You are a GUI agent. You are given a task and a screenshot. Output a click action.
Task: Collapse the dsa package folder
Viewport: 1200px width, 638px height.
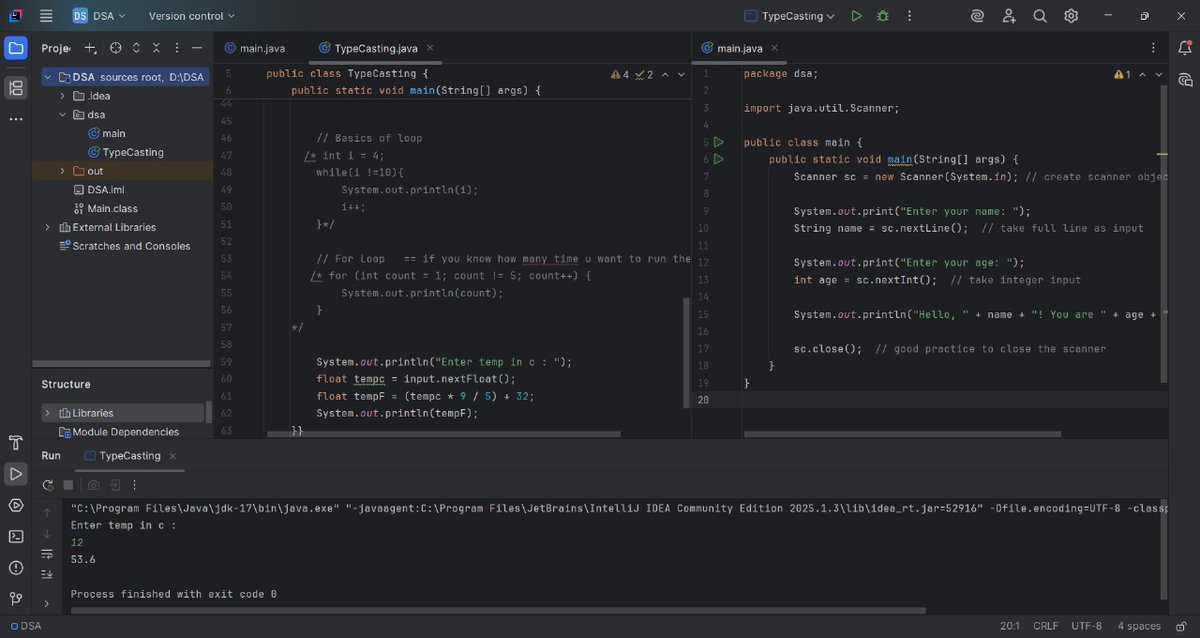coord(63,115)
